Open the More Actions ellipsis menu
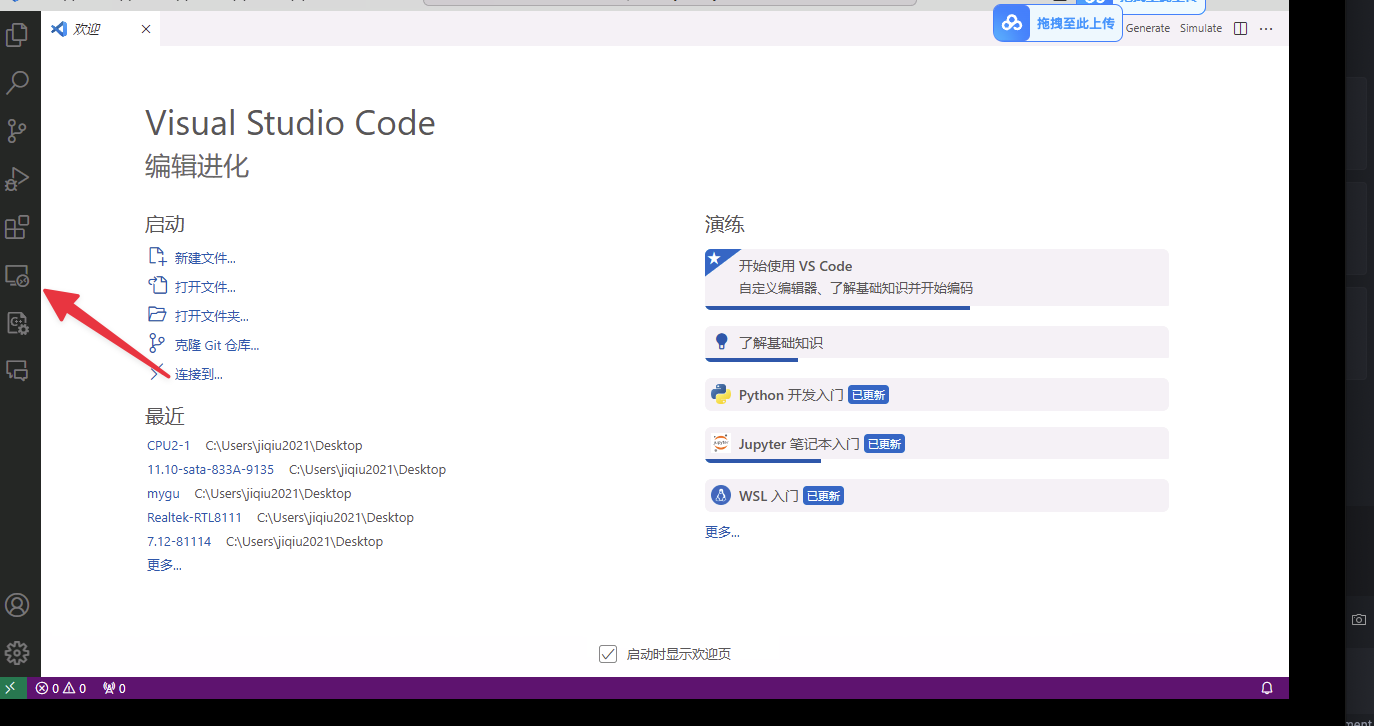This screenshot has width=1374, height=726. click(1266, 28)
